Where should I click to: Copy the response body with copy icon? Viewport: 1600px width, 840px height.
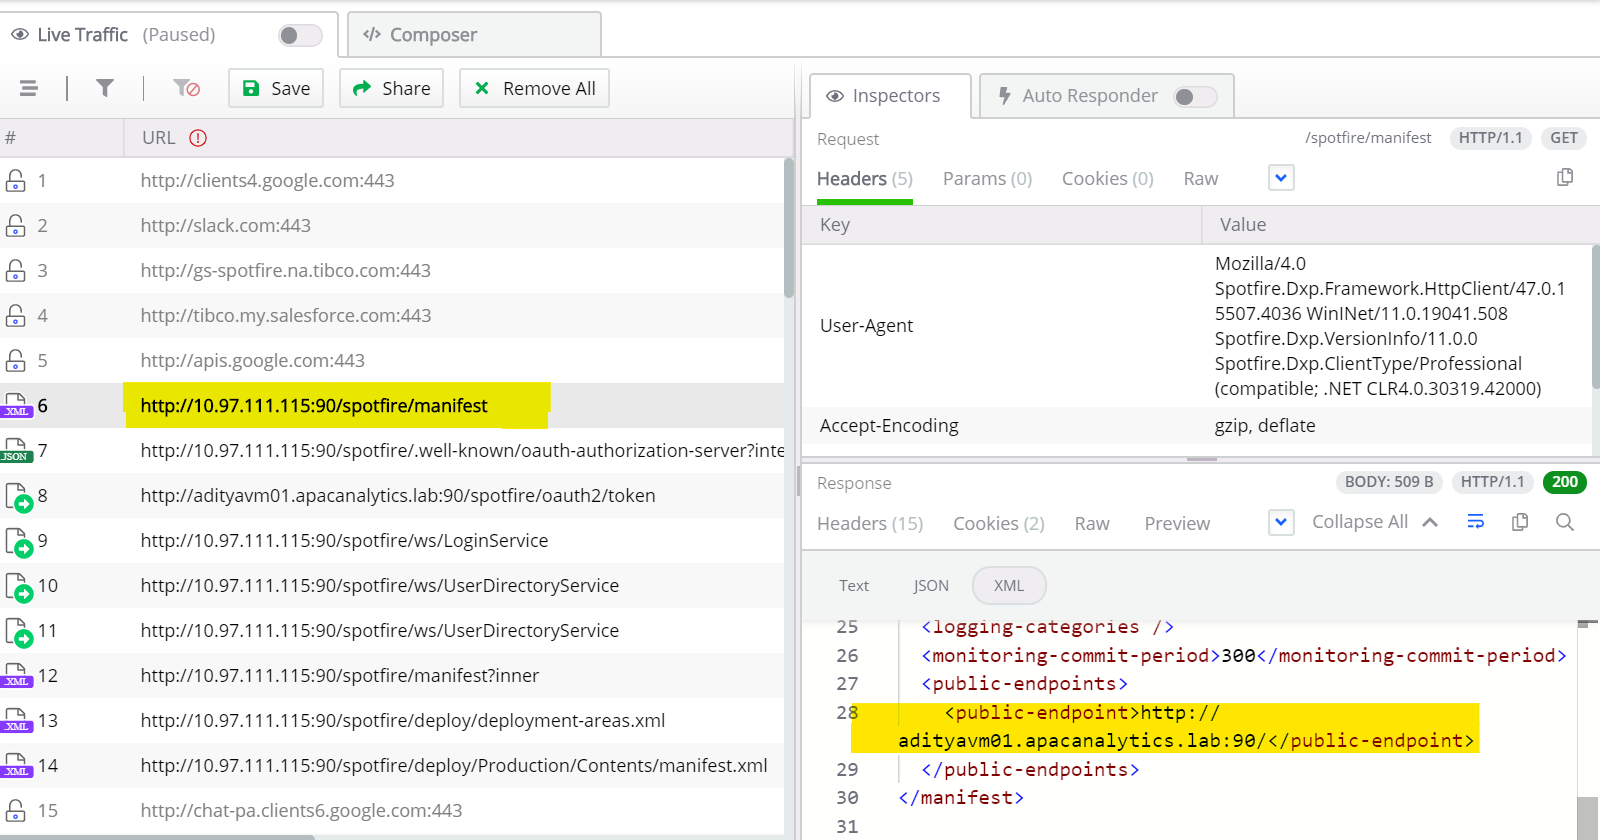pos(1520,522)
